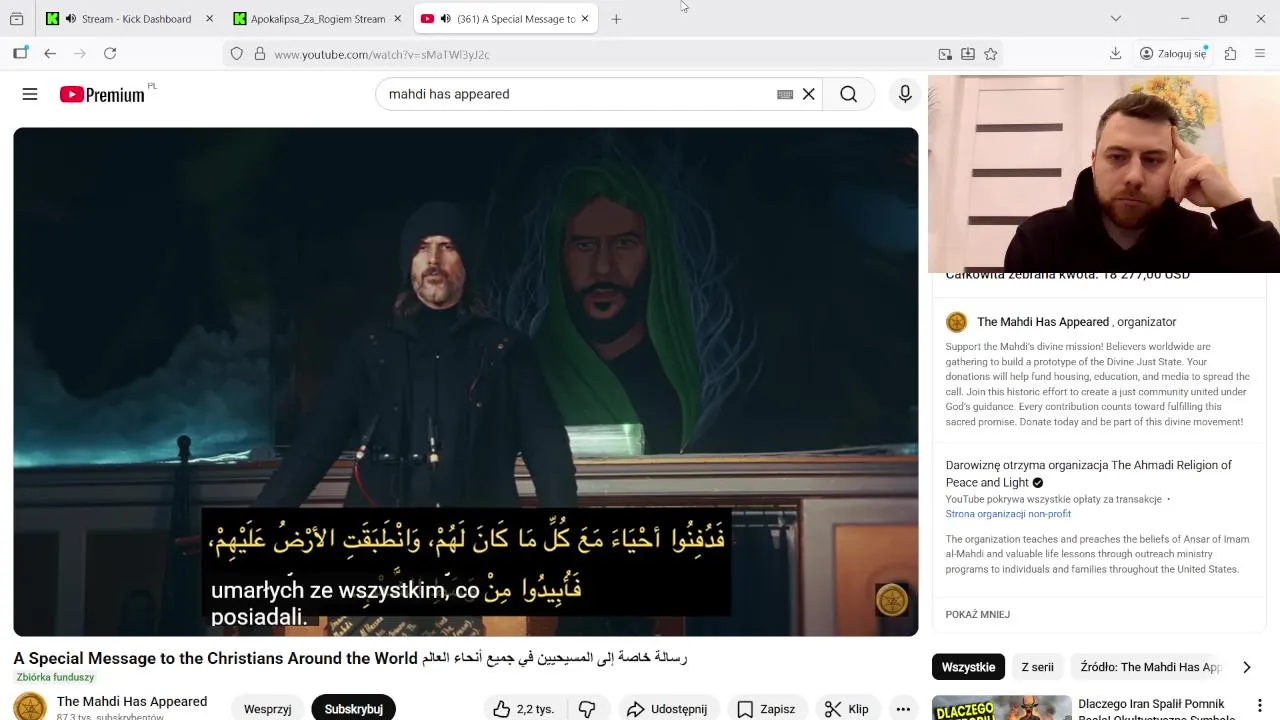The height and width of the screenshot is (720, 1280).
Task: Click the shield tracking protection icon
Action: (x=237, y=54)
